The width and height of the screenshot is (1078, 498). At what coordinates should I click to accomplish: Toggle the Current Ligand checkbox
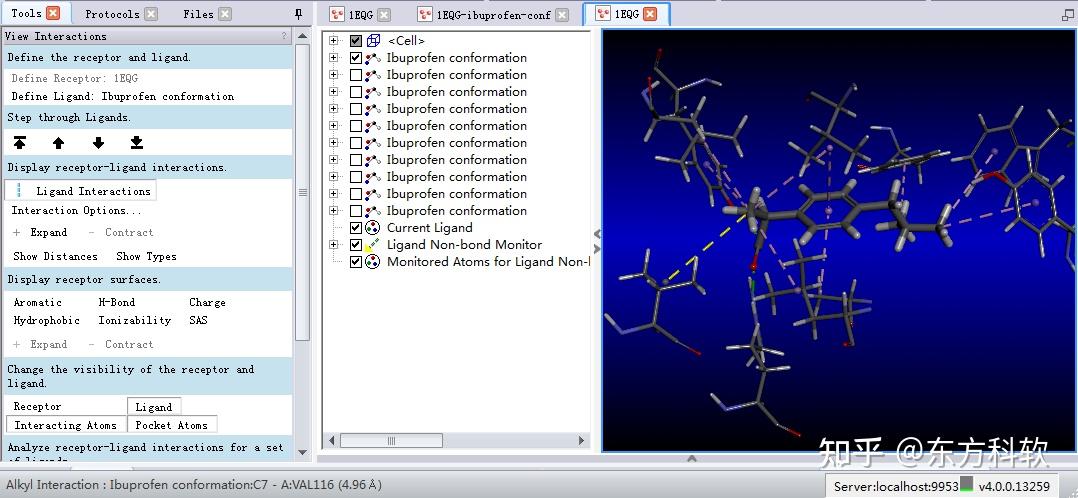point(355,228)
